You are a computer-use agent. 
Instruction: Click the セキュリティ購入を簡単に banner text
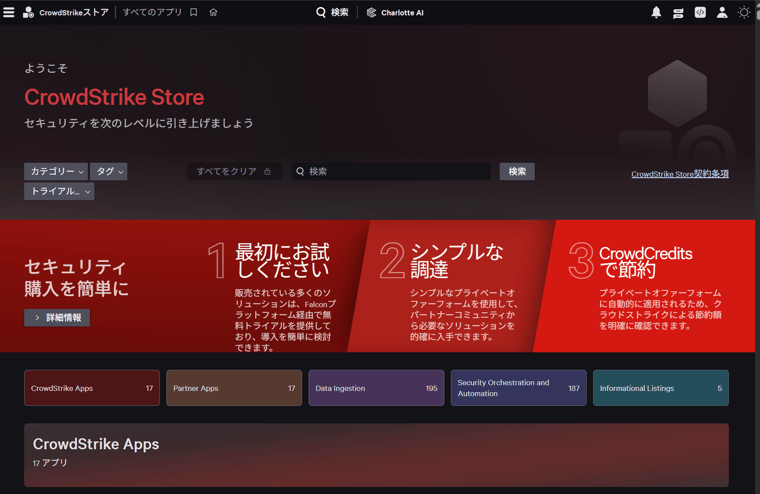(77, 277)
